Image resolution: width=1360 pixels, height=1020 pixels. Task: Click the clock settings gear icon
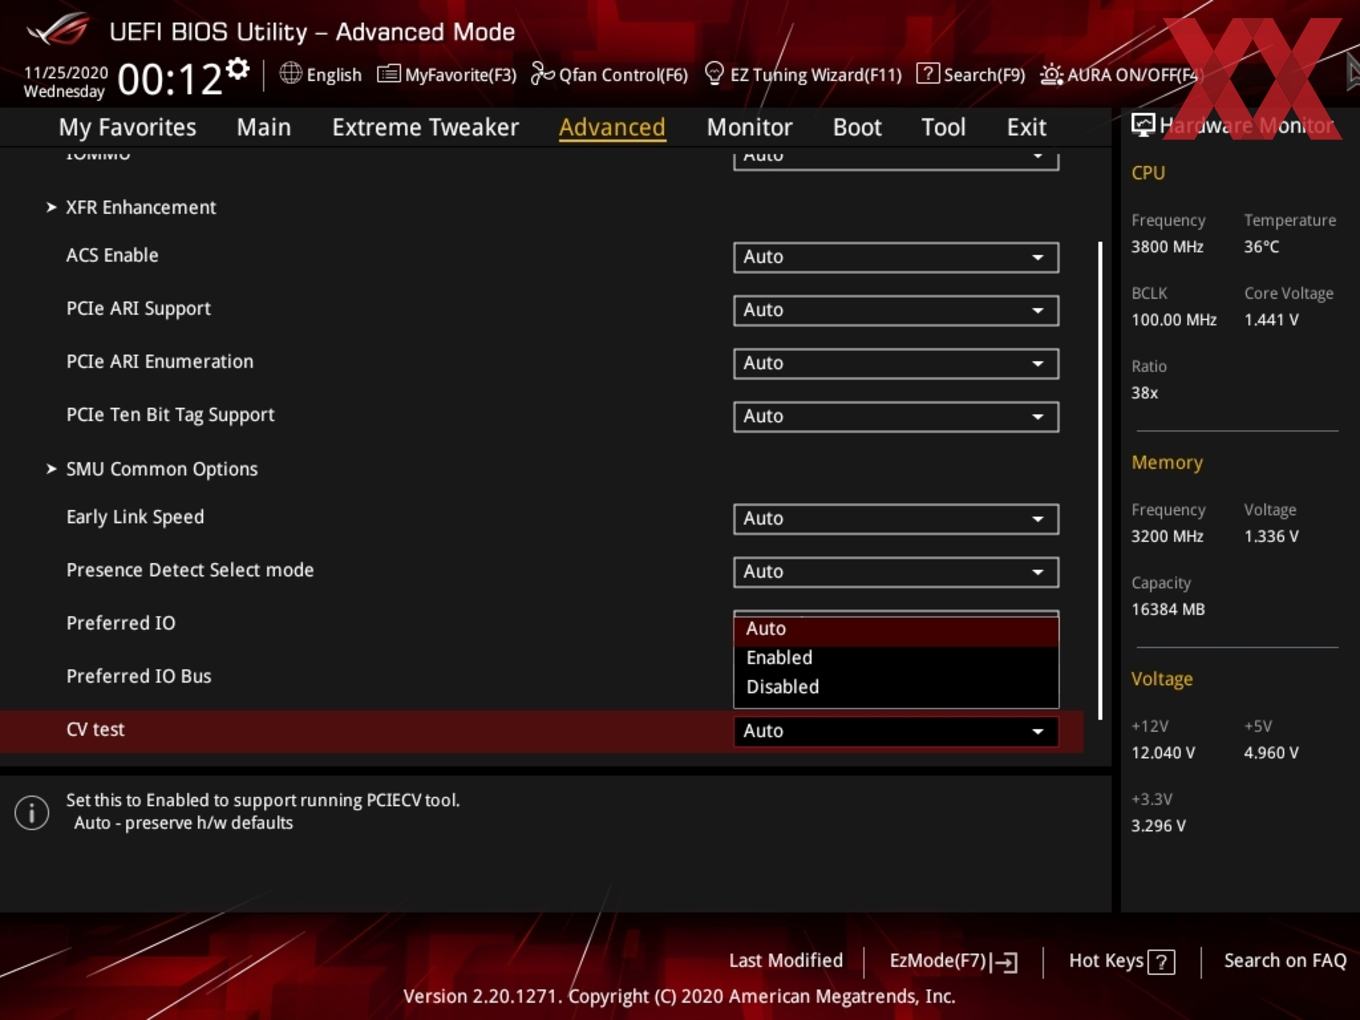[x=238, y=69]
